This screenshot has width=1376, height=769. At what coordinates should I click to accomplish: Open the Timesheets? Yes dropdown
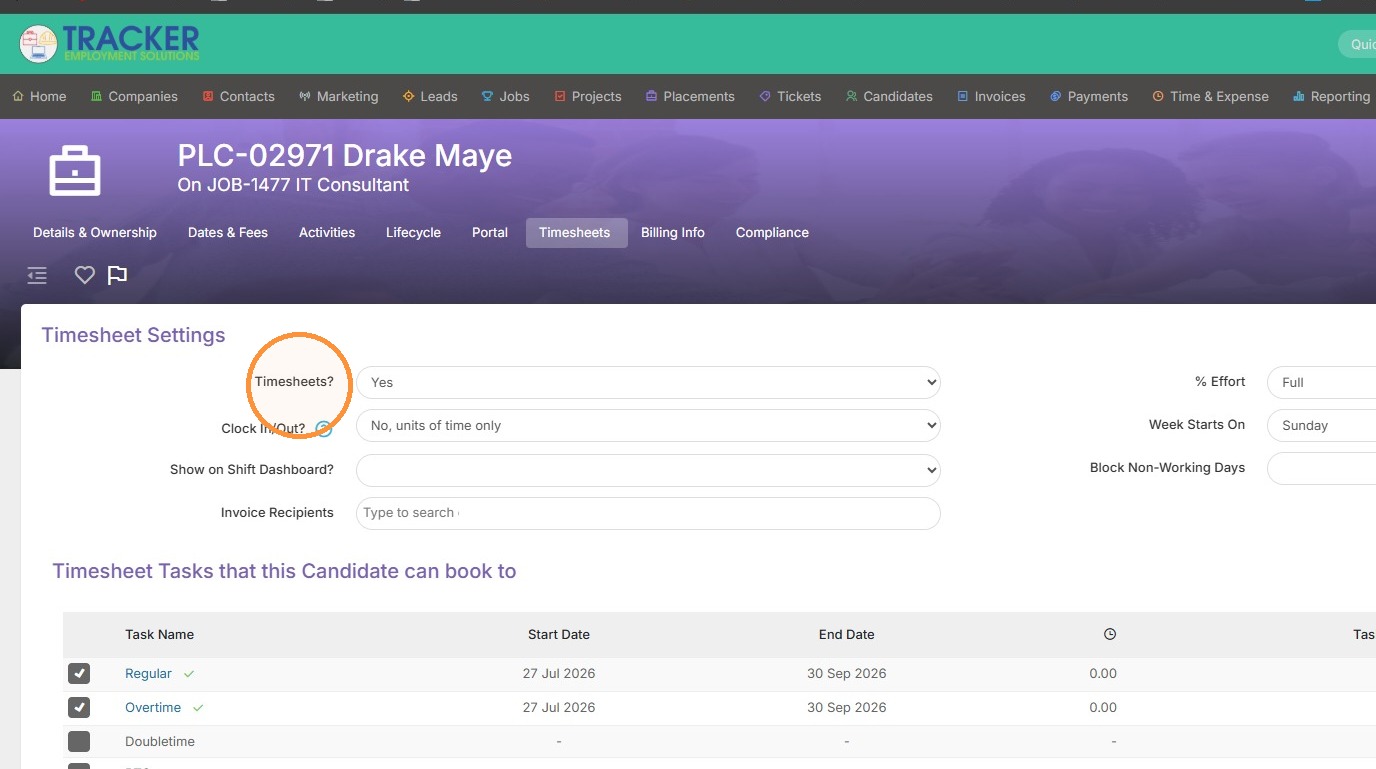click(648, 382)
